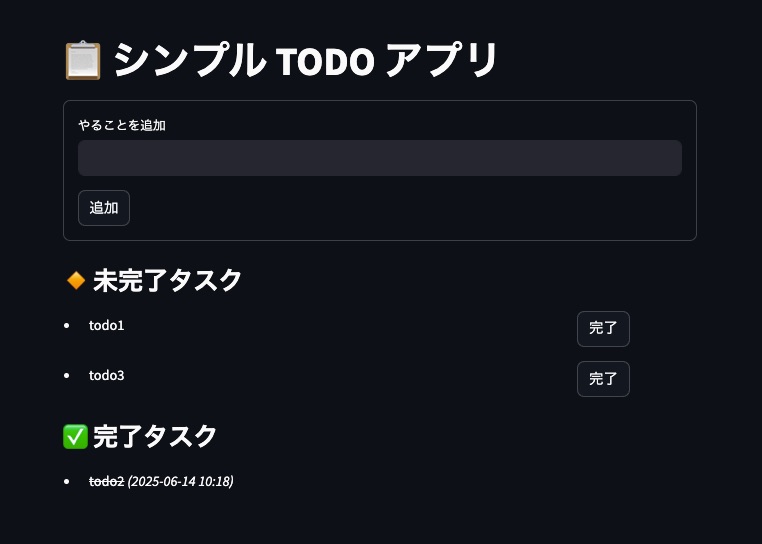The height and width of the screenshot is (544, 762).
Task: Click the word アプリ in the title
Action: [x=441, y=61]
